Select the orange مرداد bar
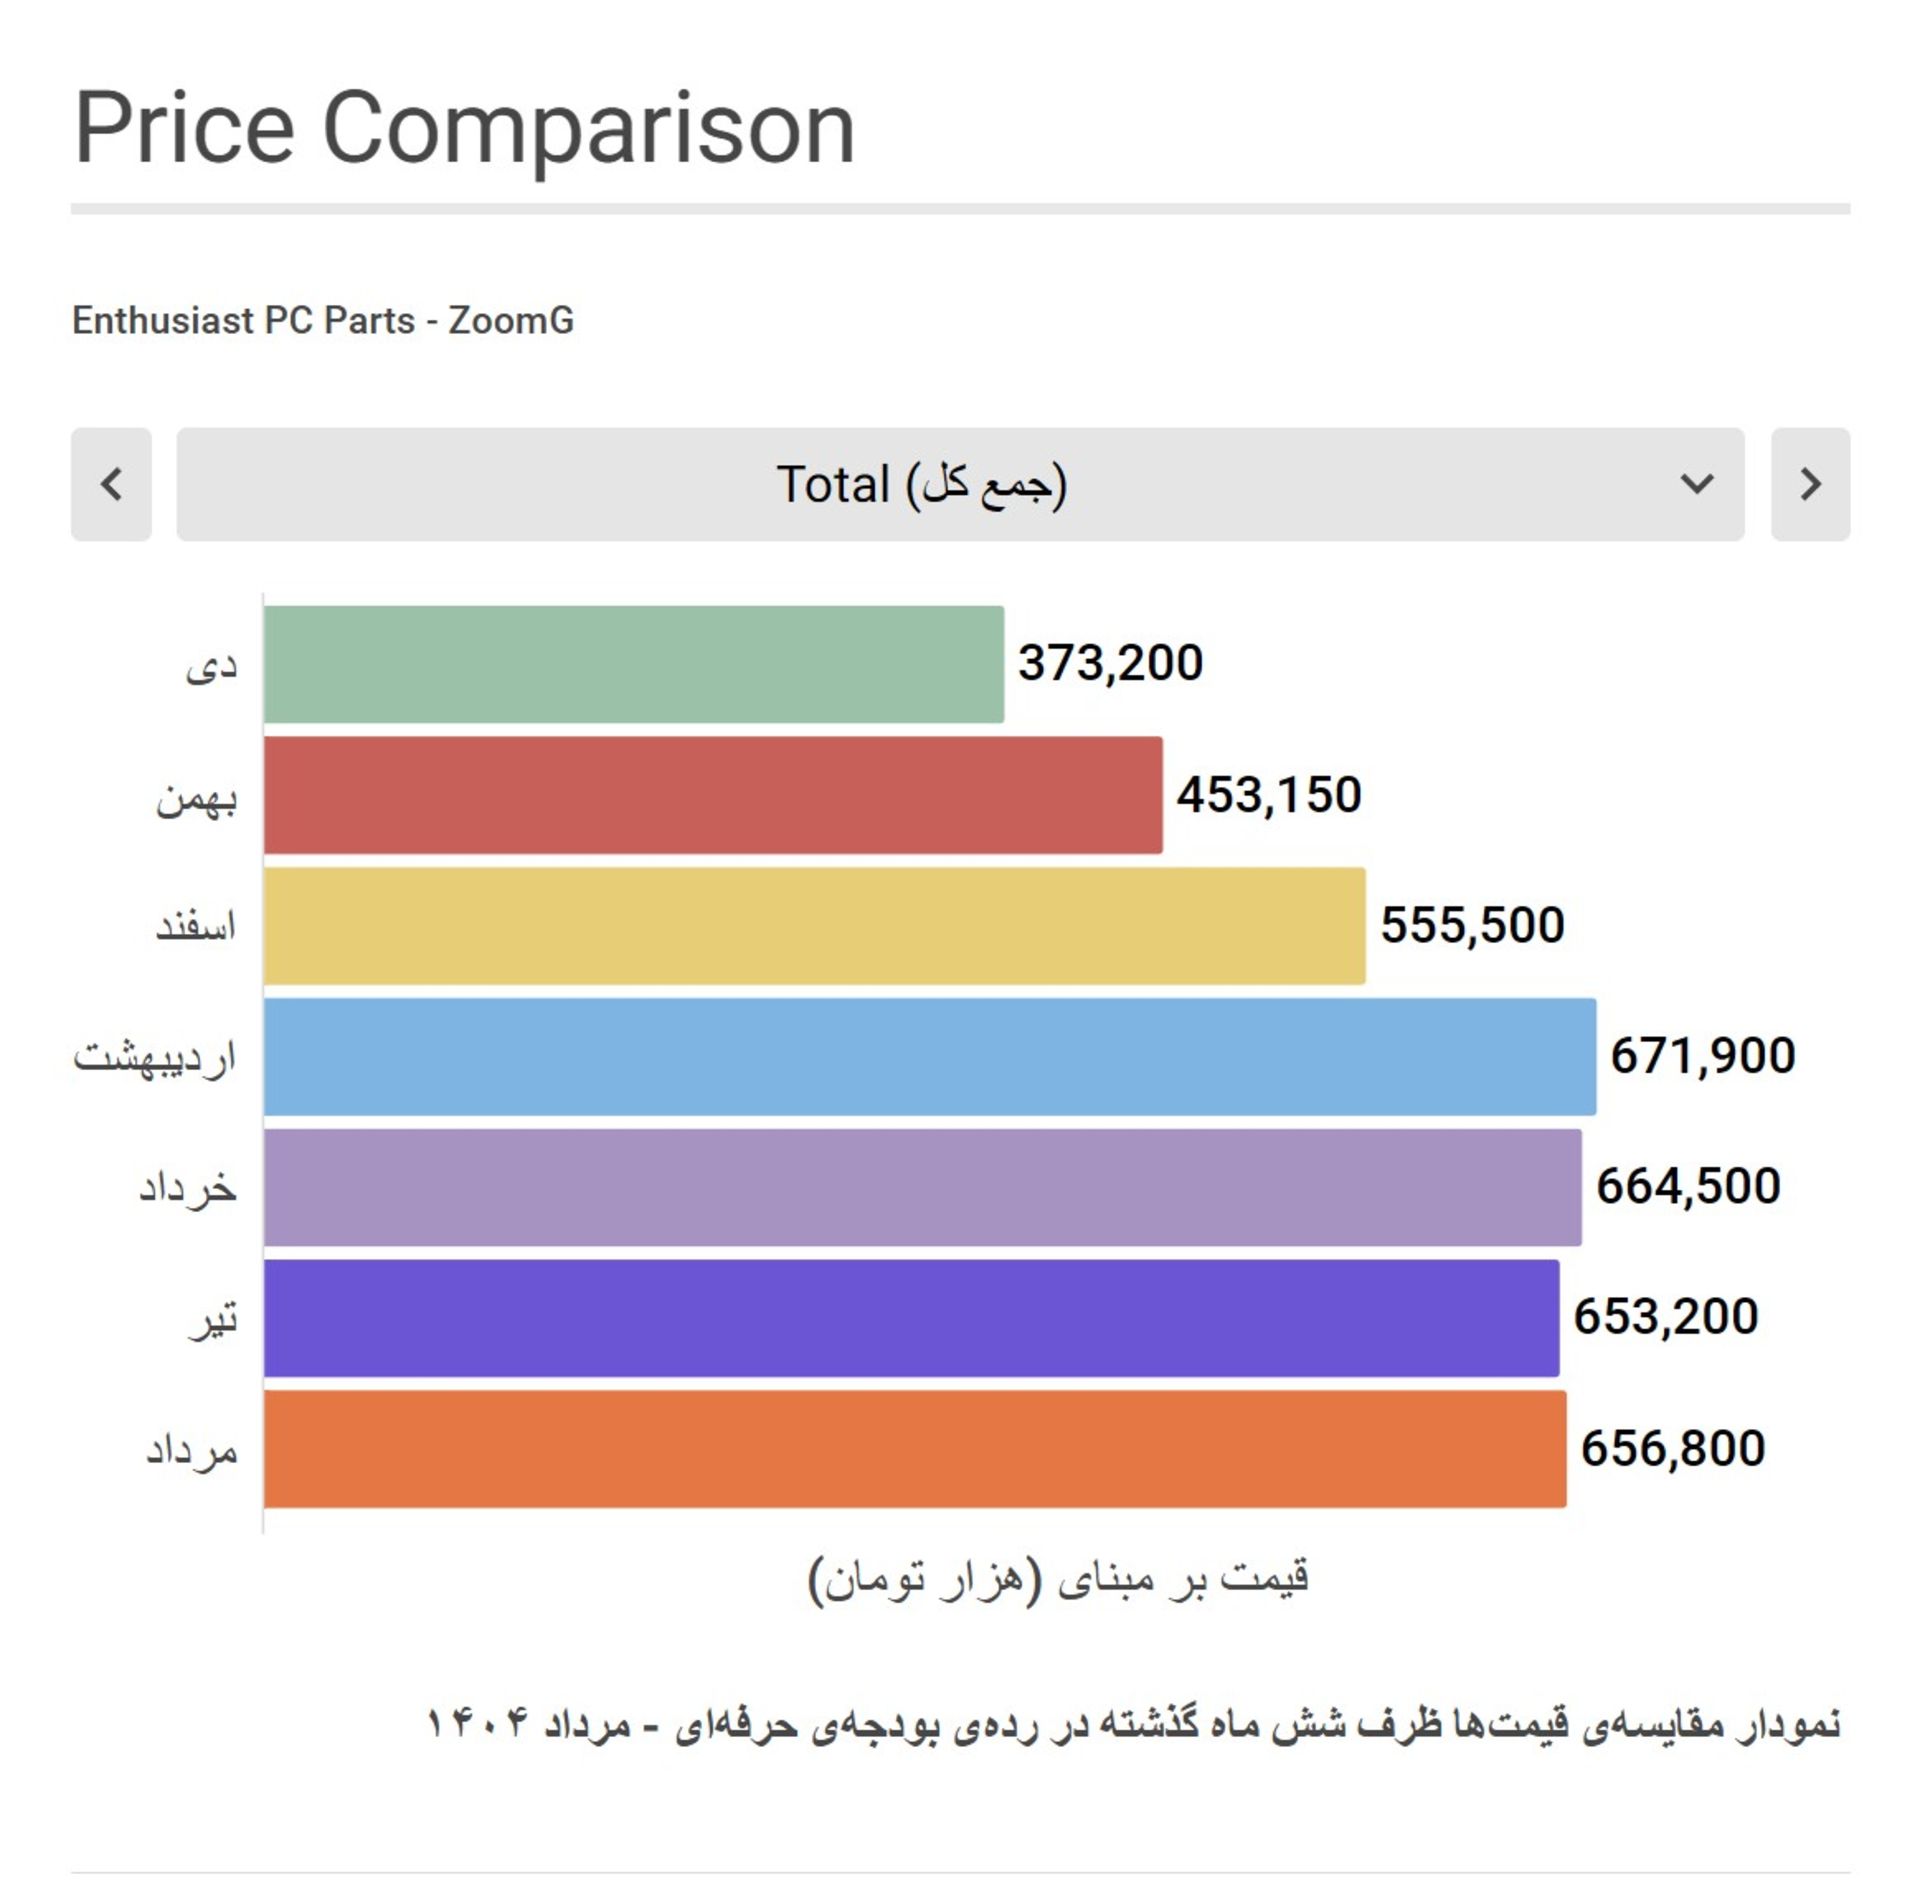 tap(915, 1448)
